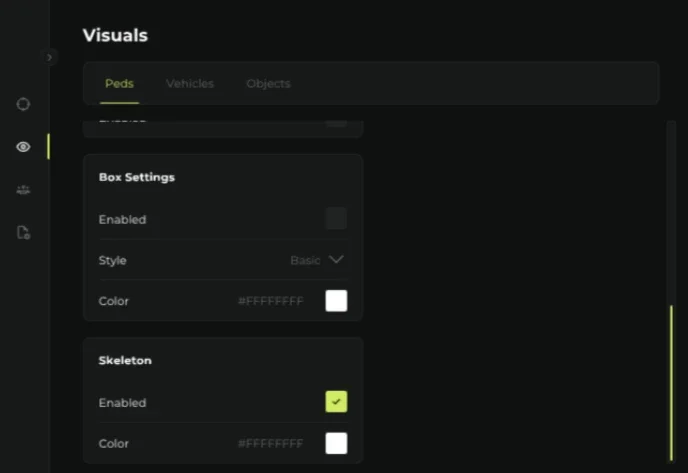This screenshot has width=688, height=473.
Task: Disable the Skeleton Enabled checkbox
Action: coord(336,401)
